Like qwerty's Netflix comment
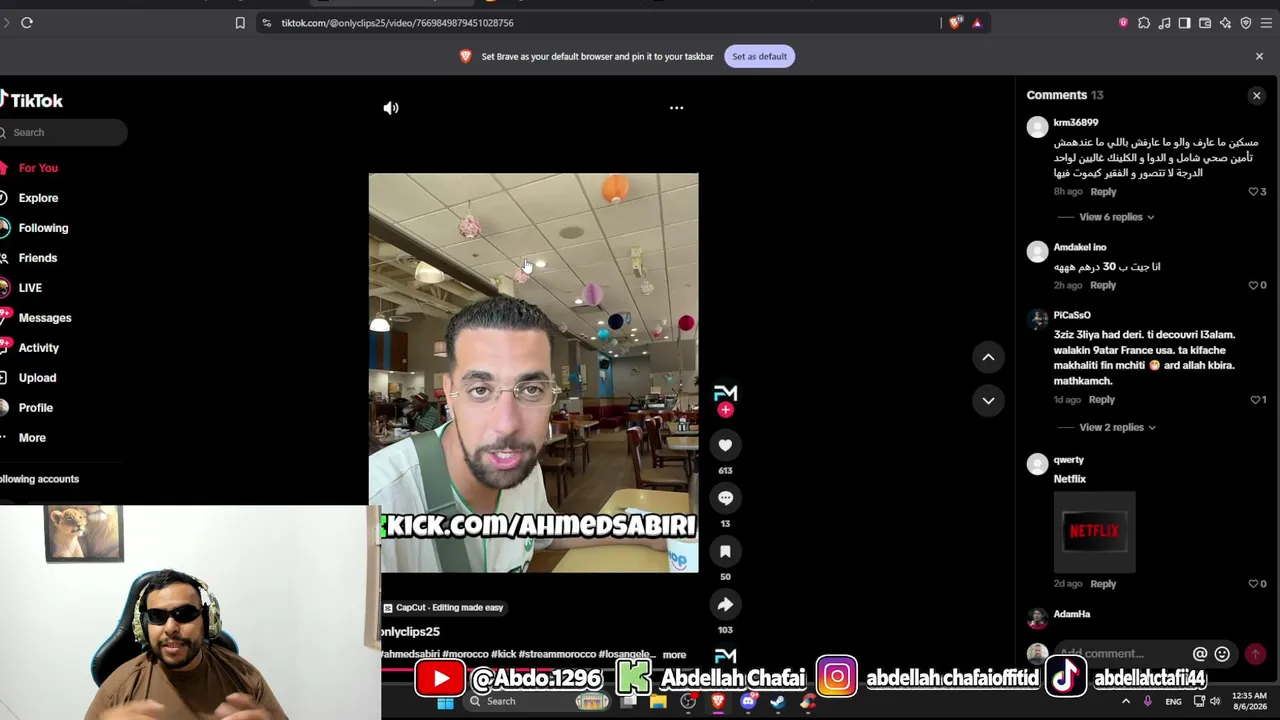Screen dimensions: 1280x720 (1253, 584)
